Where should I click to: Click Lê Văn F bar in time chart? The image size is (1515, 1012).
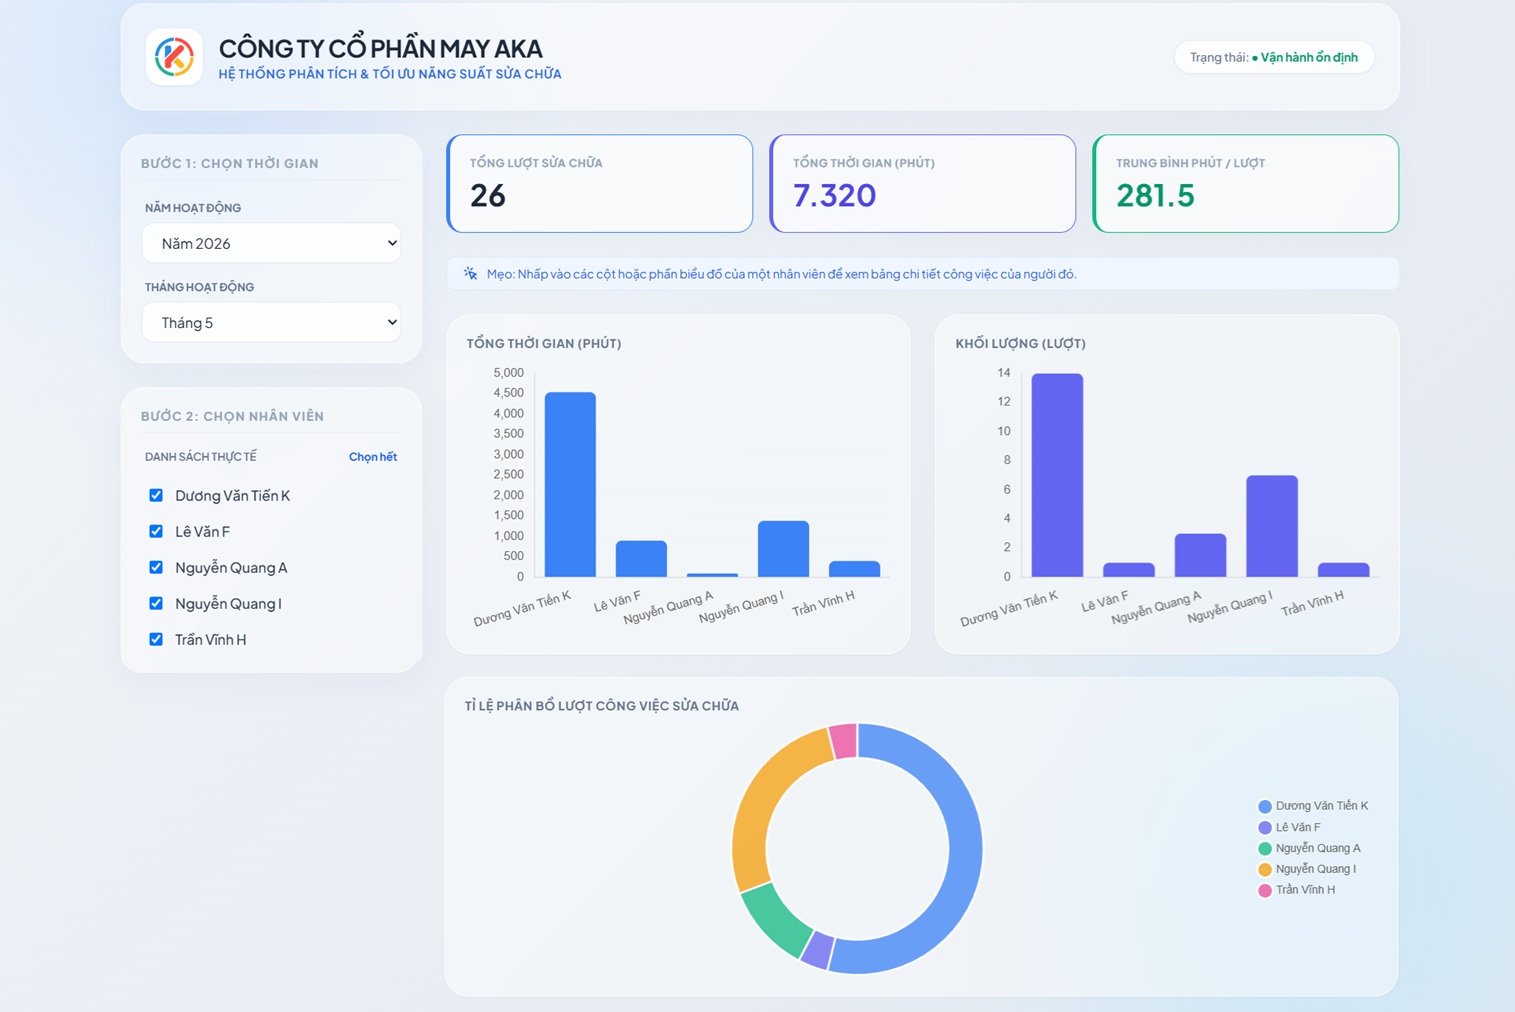pos(641,559)
